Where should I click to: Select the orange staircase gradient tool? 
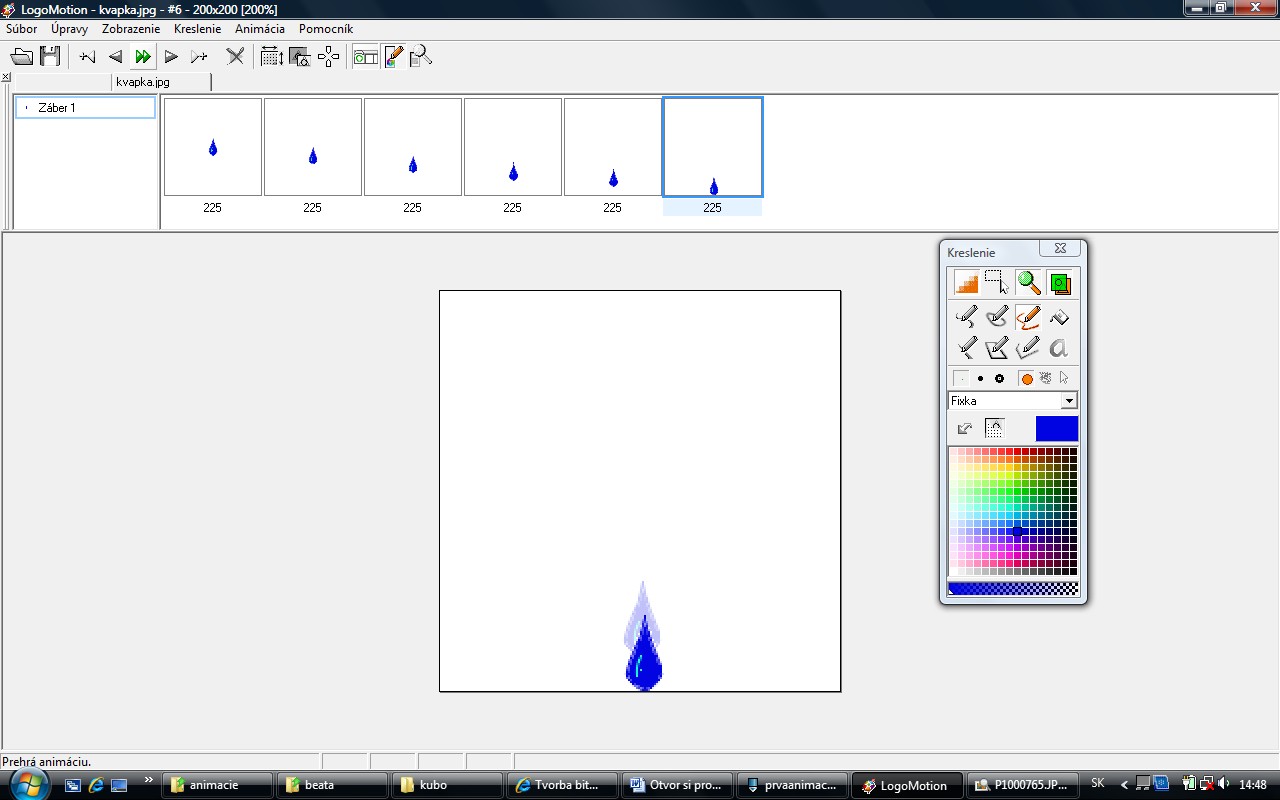[966, 284]
